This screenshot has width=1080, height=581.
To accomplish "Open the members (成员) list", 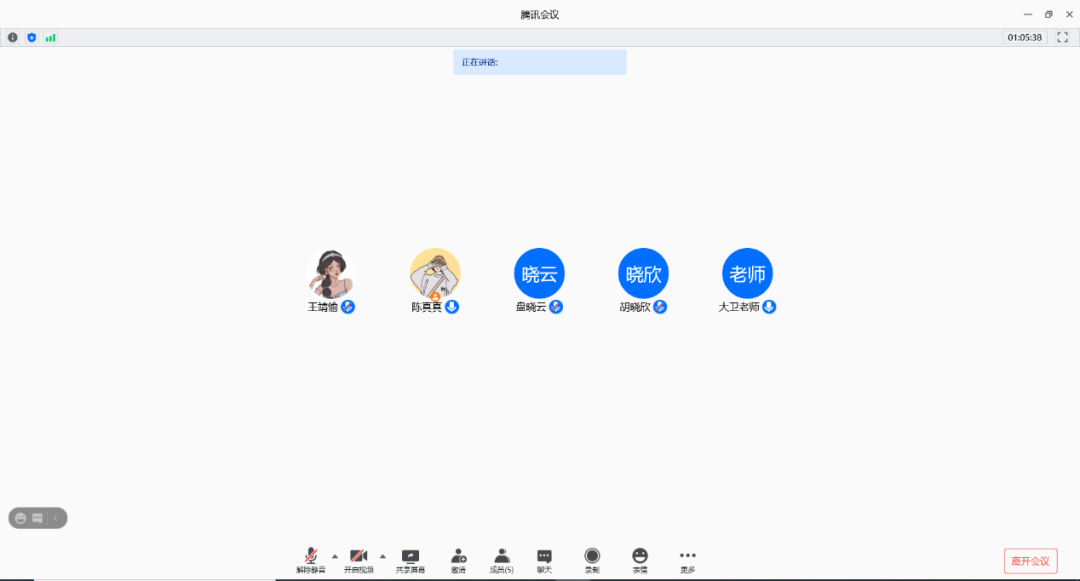I will (502, 559).
